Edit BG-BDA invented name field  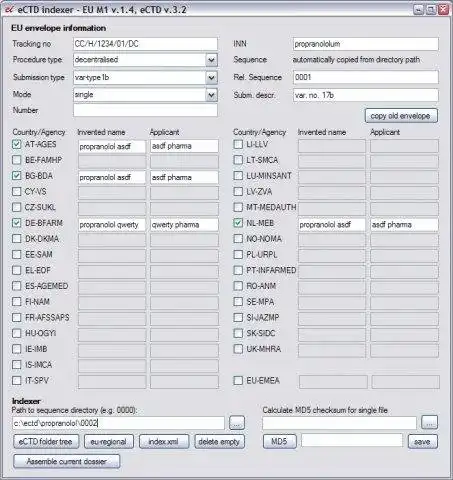[112, 178]
